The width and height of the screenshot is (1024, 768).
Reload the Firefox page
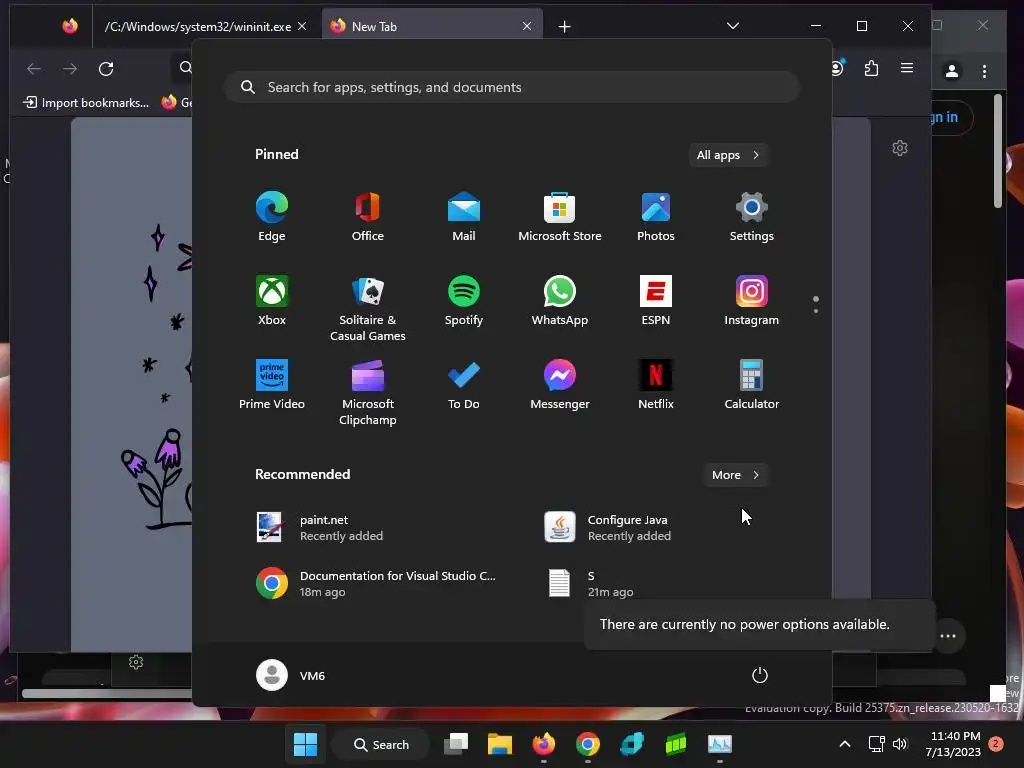(106, 69)
